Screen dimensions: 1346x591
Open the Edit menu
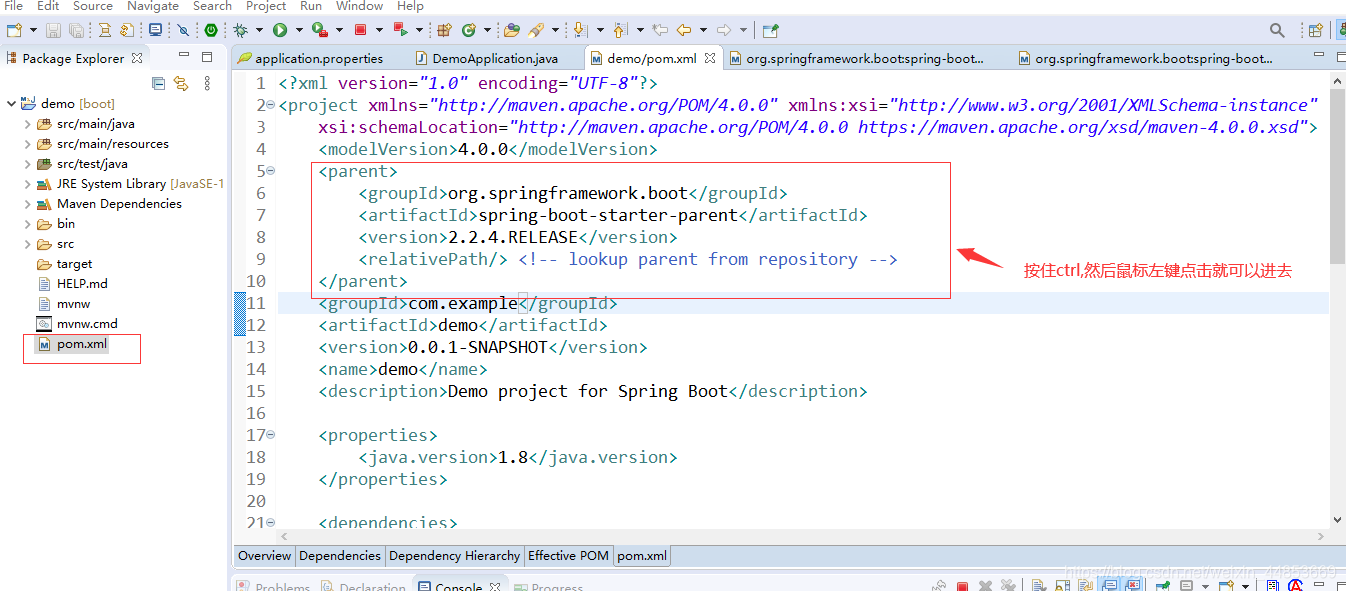48,6
